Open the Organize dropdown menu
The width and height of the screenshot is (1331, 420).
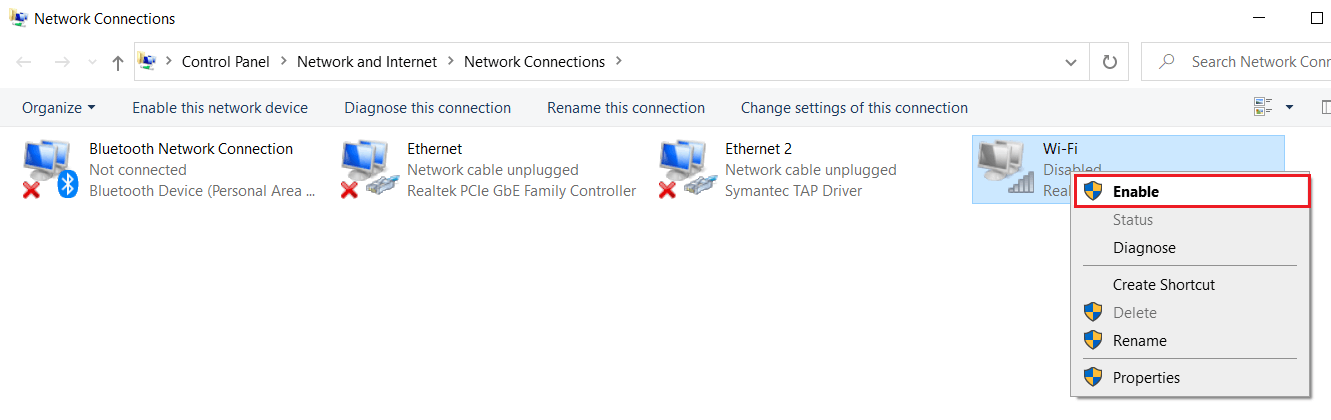(59, 108)
